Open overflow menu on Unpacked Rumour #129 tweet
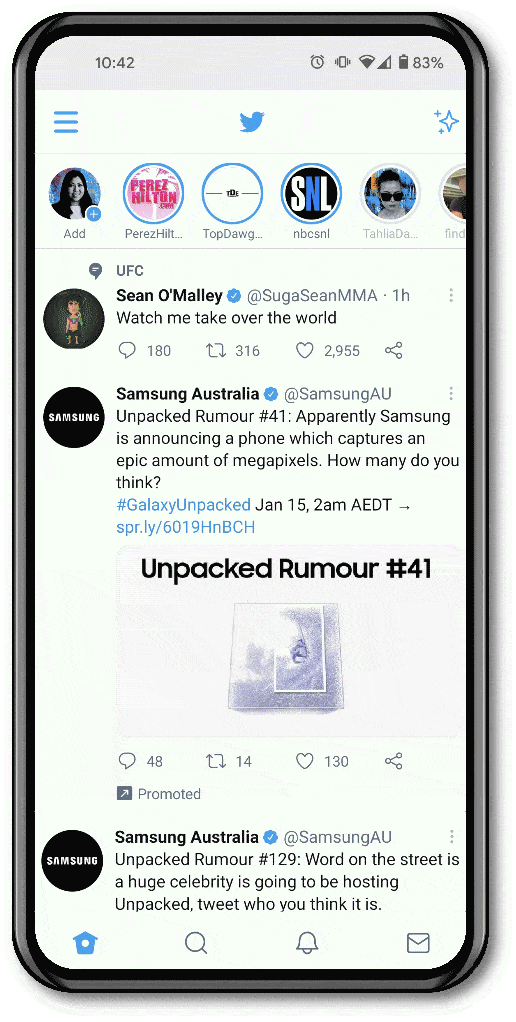Image resolution: width=516 pixels, height=1022 pixels. tap(451, 837)
